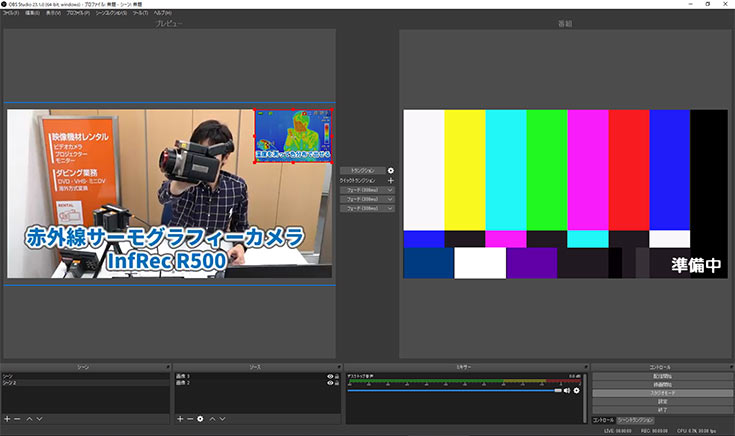Undock the シーン panel using its header icon
The image size is (735, 436).
167,367
